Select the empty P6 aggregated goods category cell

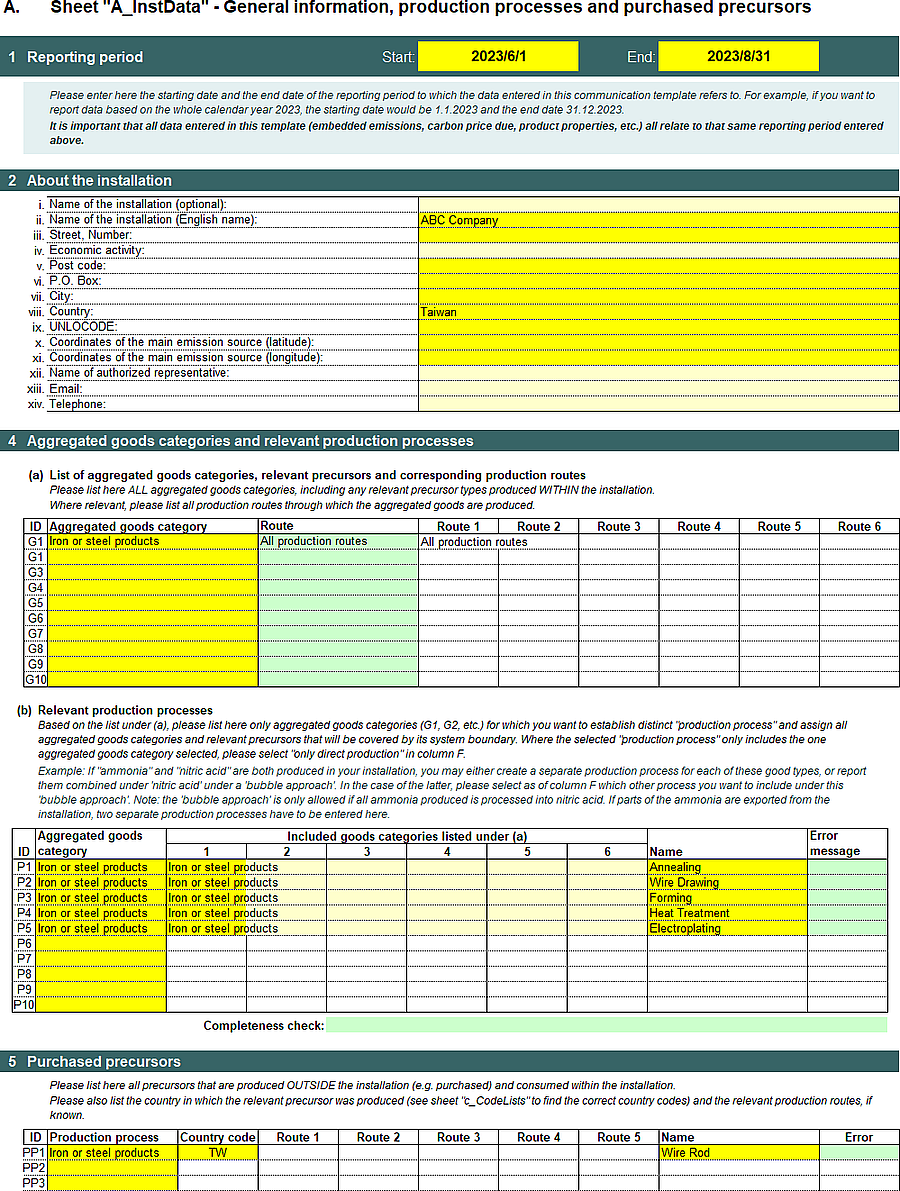click(101, 943)
